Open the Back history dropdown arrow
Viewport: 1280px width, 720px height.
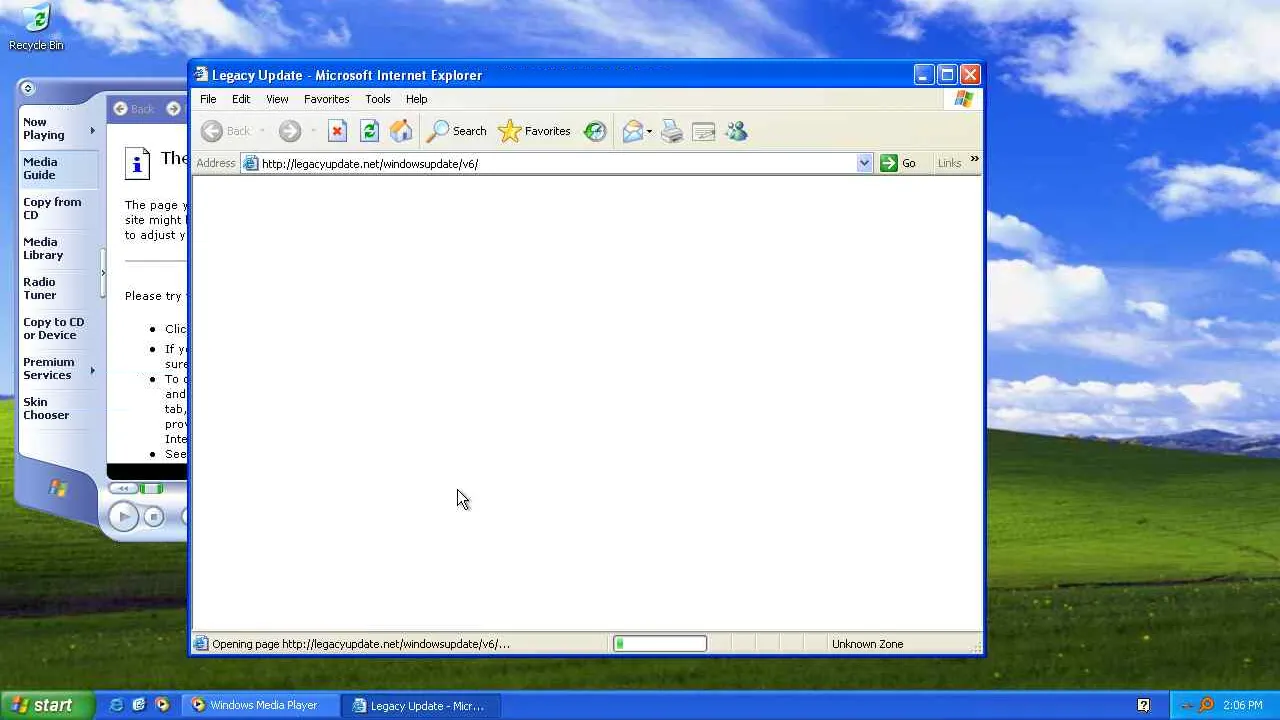[262, 131]
